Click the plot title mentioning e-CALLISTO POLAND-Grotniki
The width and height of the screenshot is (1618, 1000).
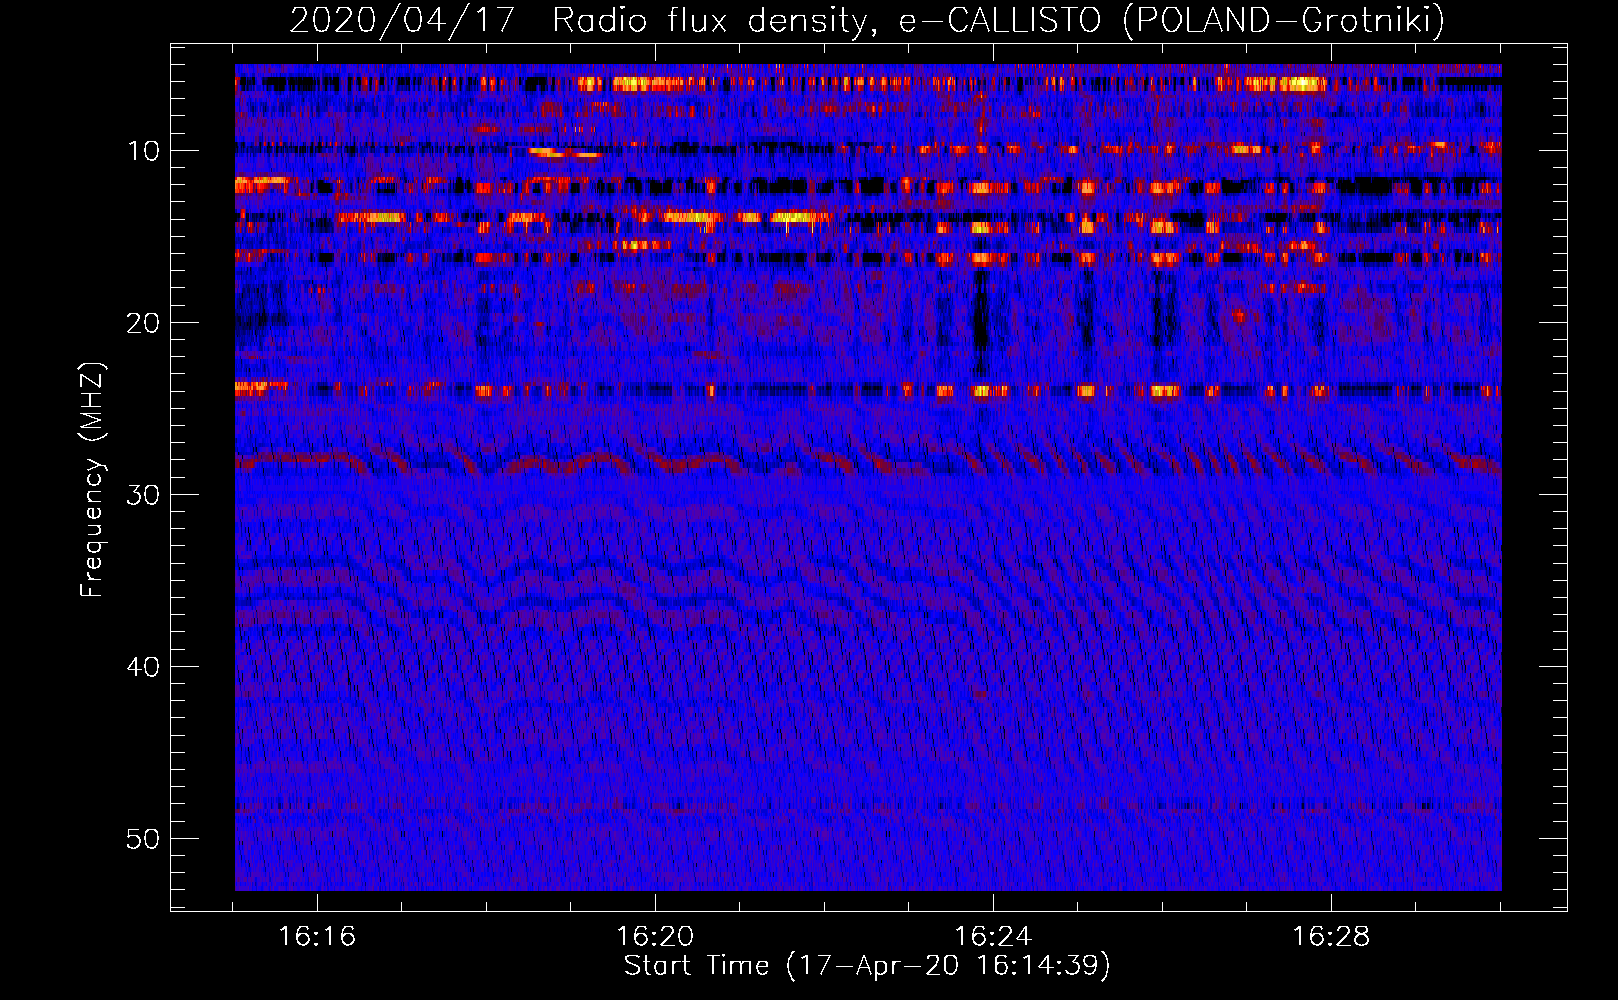click(867, 20)
